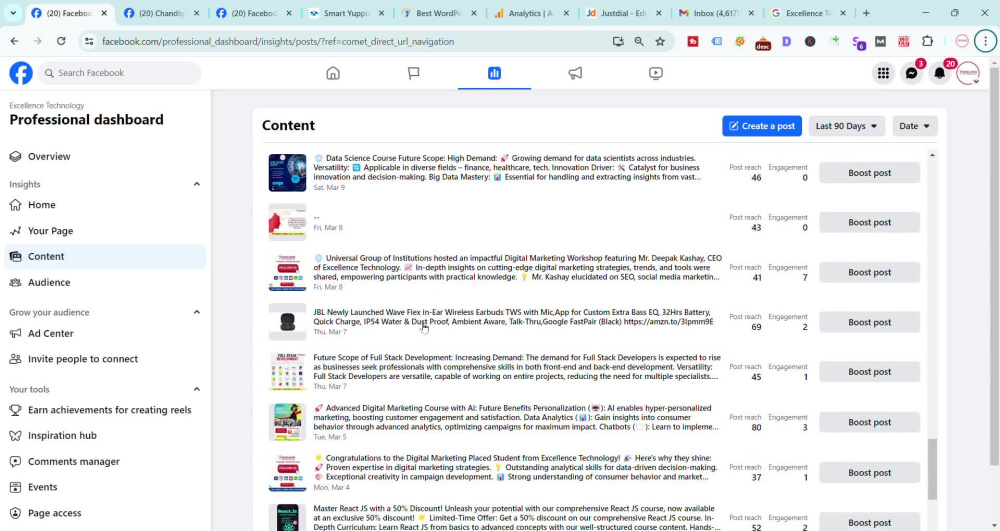Click in the Search Facebook field

tap(120, 73)
